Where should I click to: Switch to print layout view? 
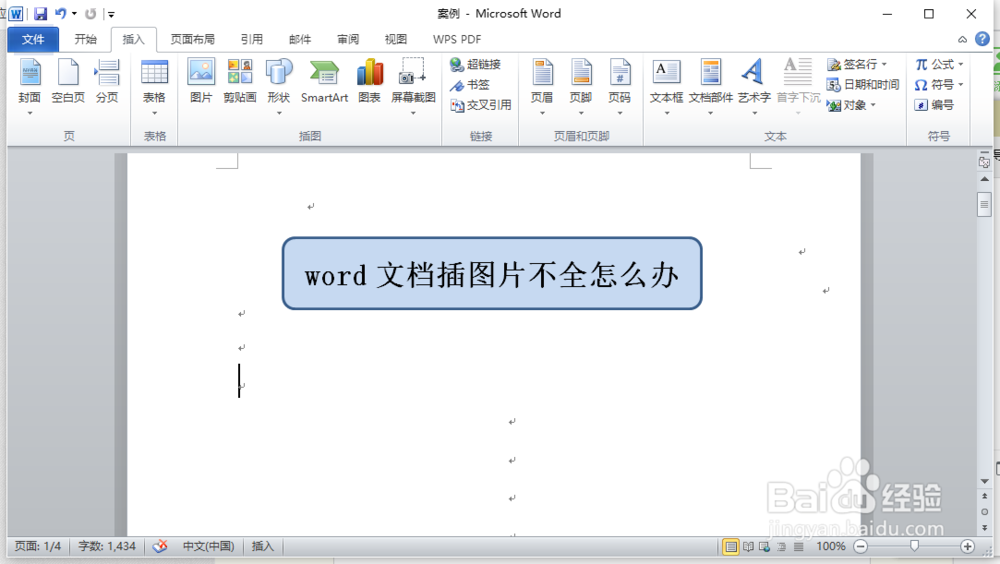pos(731,547)
